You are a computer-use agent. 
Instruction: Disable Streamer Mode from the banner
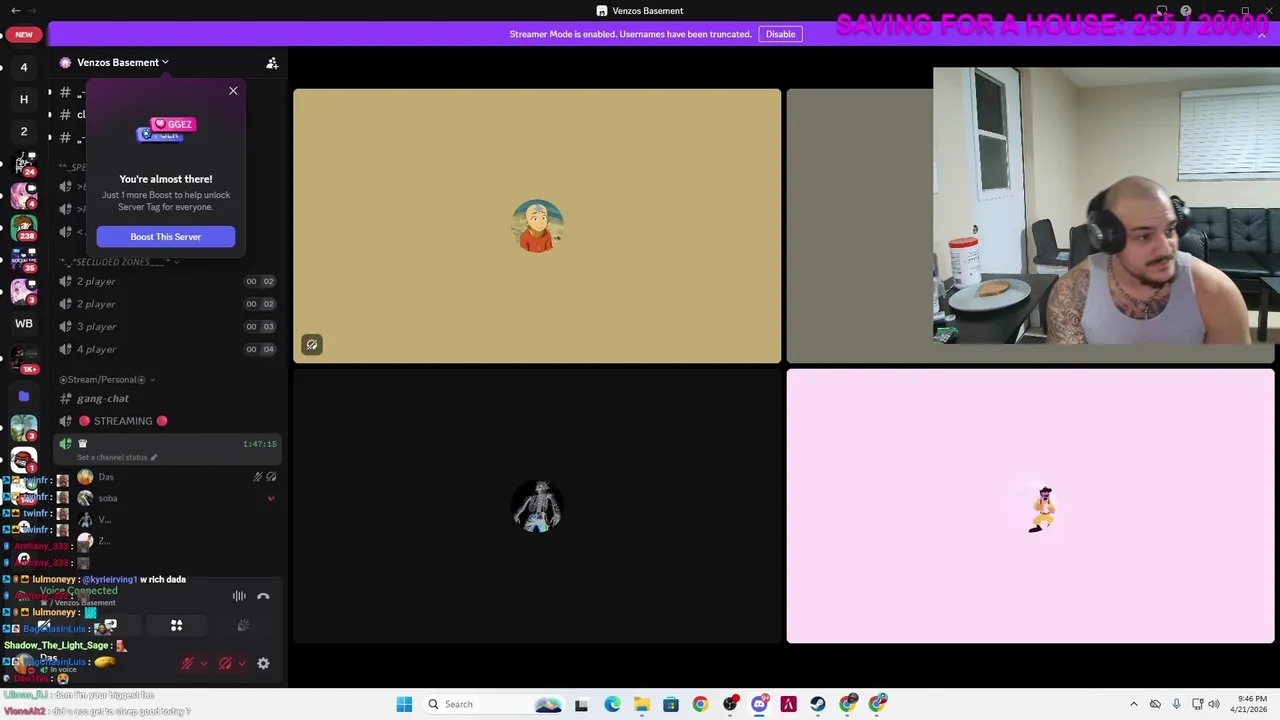[x=780, y=34]
